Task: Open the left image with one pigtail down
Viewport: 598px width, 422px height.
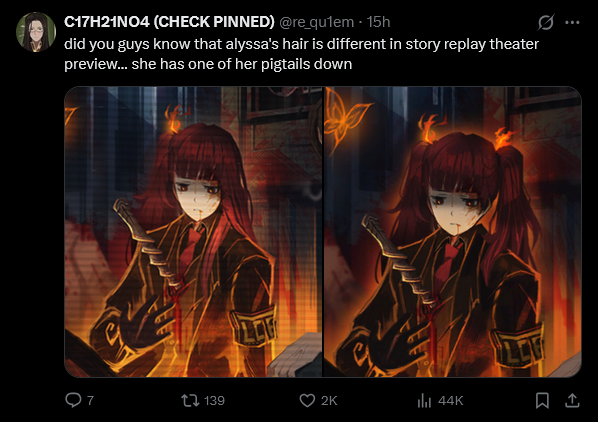Action: [193, 232]
